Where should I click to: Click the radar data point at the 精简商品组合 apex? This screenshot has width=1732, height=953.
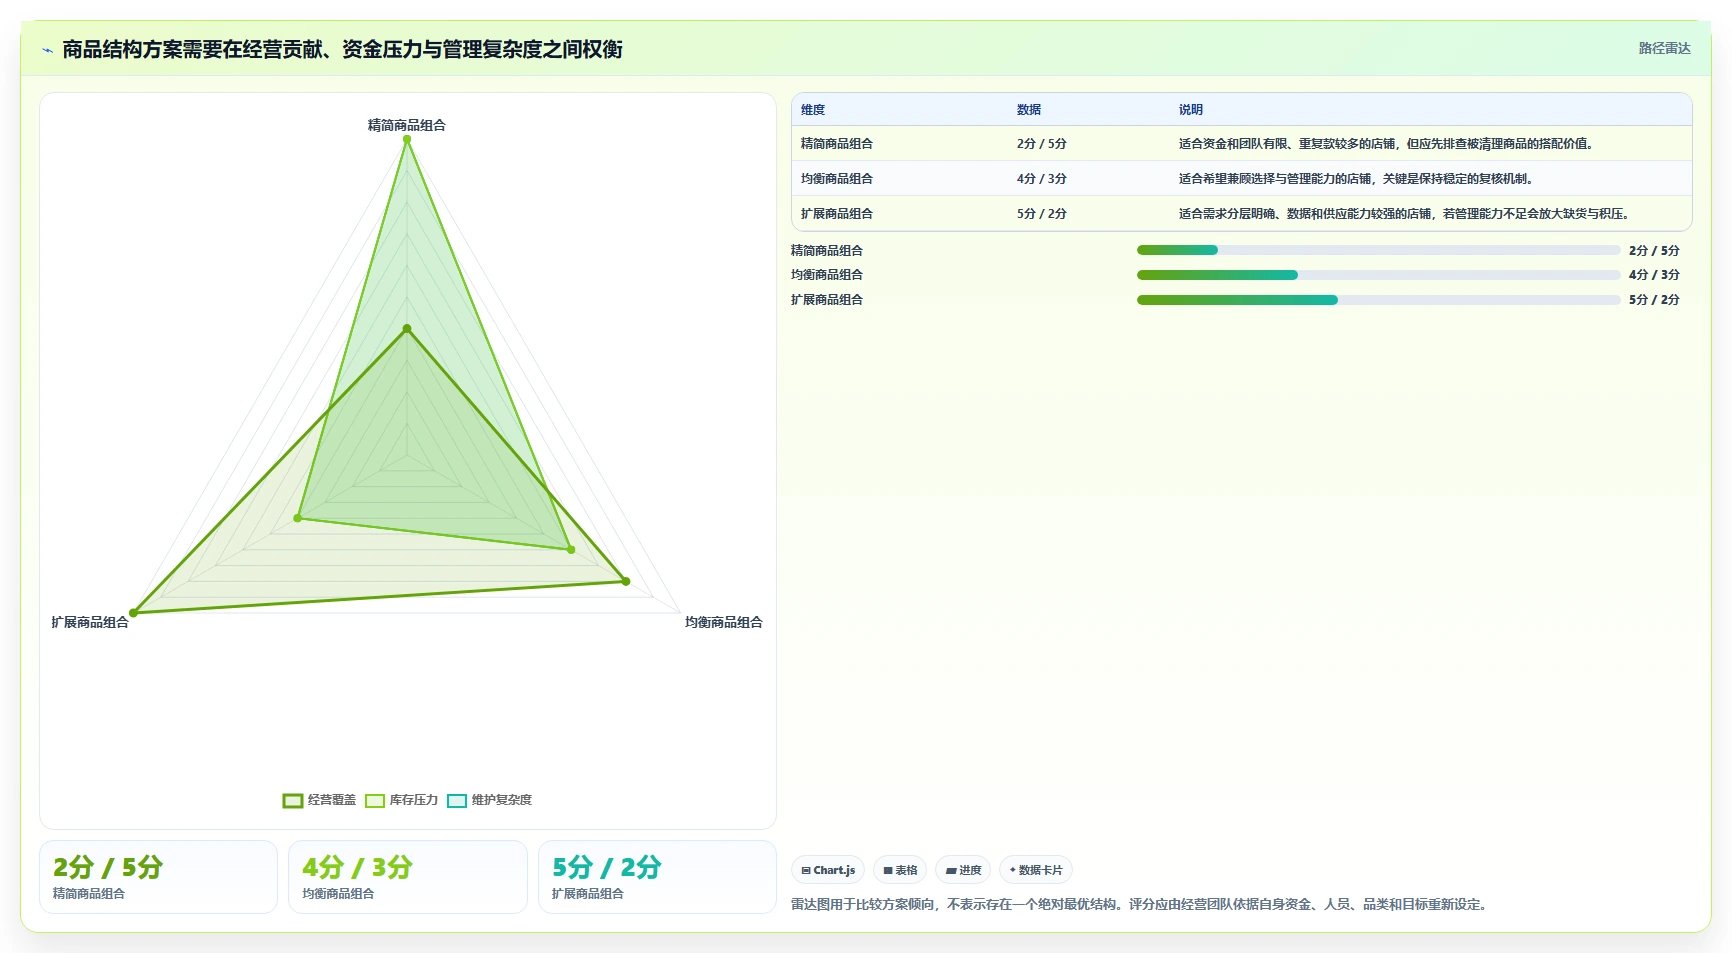407,139
